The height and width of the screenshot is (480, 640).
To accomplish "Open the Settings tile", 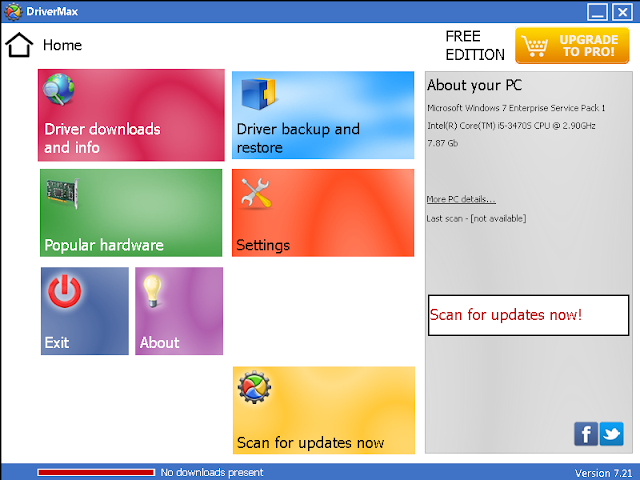I will point(323,213).
